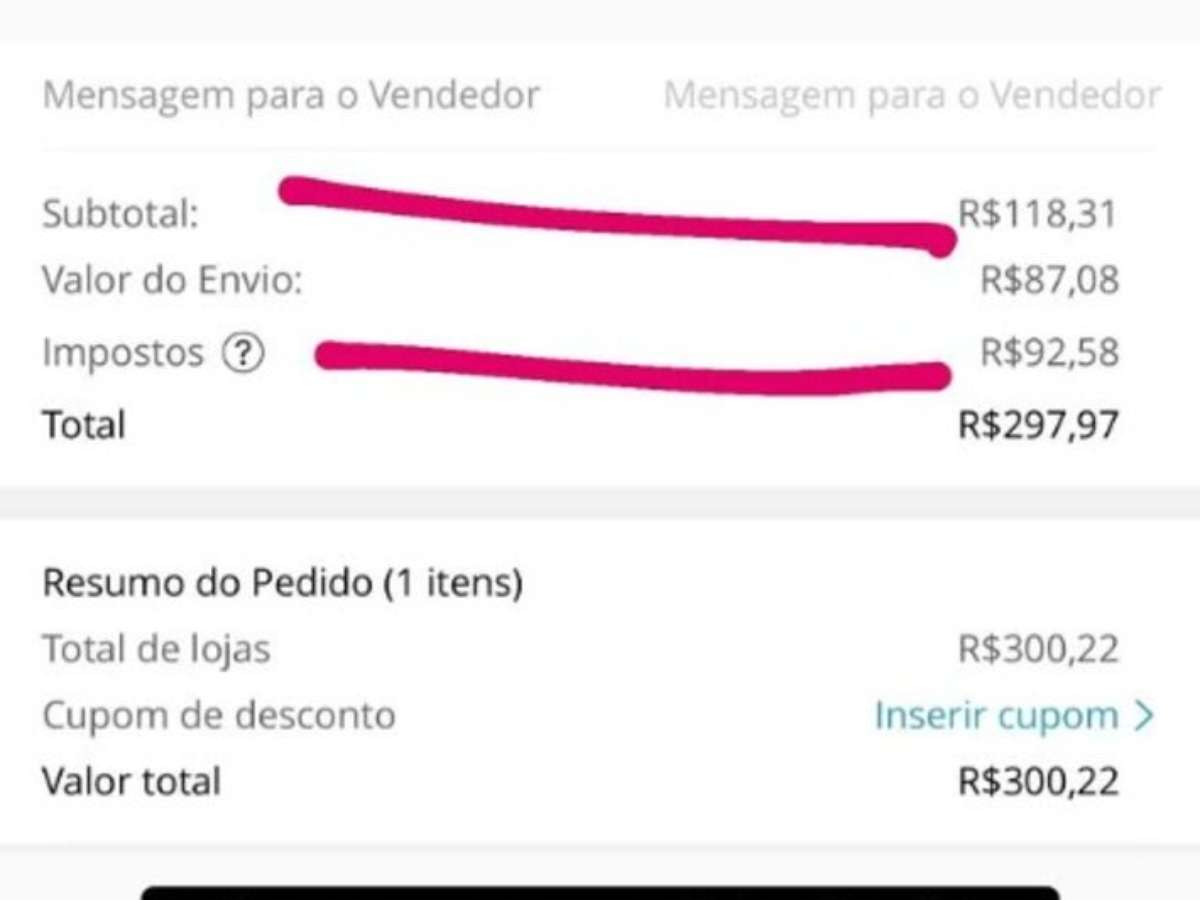
Task: Tap the chevron next to Inserir cupom
Action: (x=1144, y=716)
